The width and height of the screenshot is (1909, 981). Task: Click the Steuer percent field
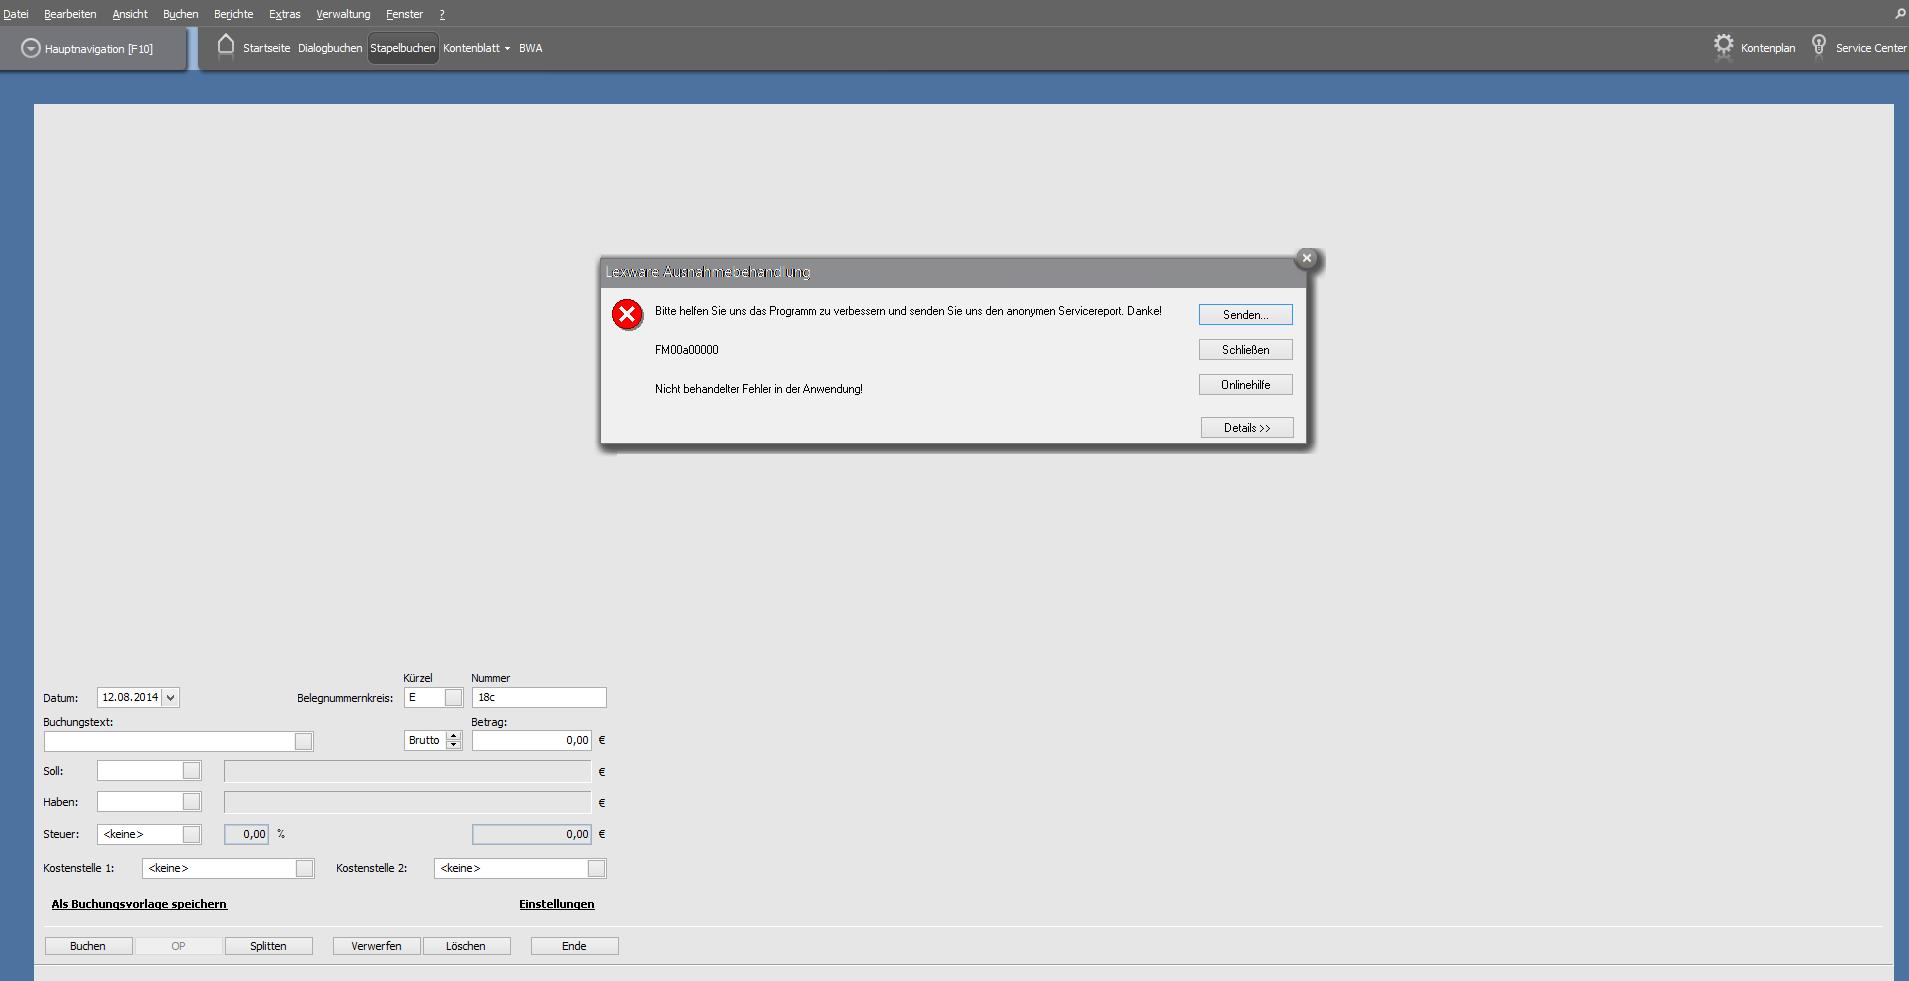[247, 834]
